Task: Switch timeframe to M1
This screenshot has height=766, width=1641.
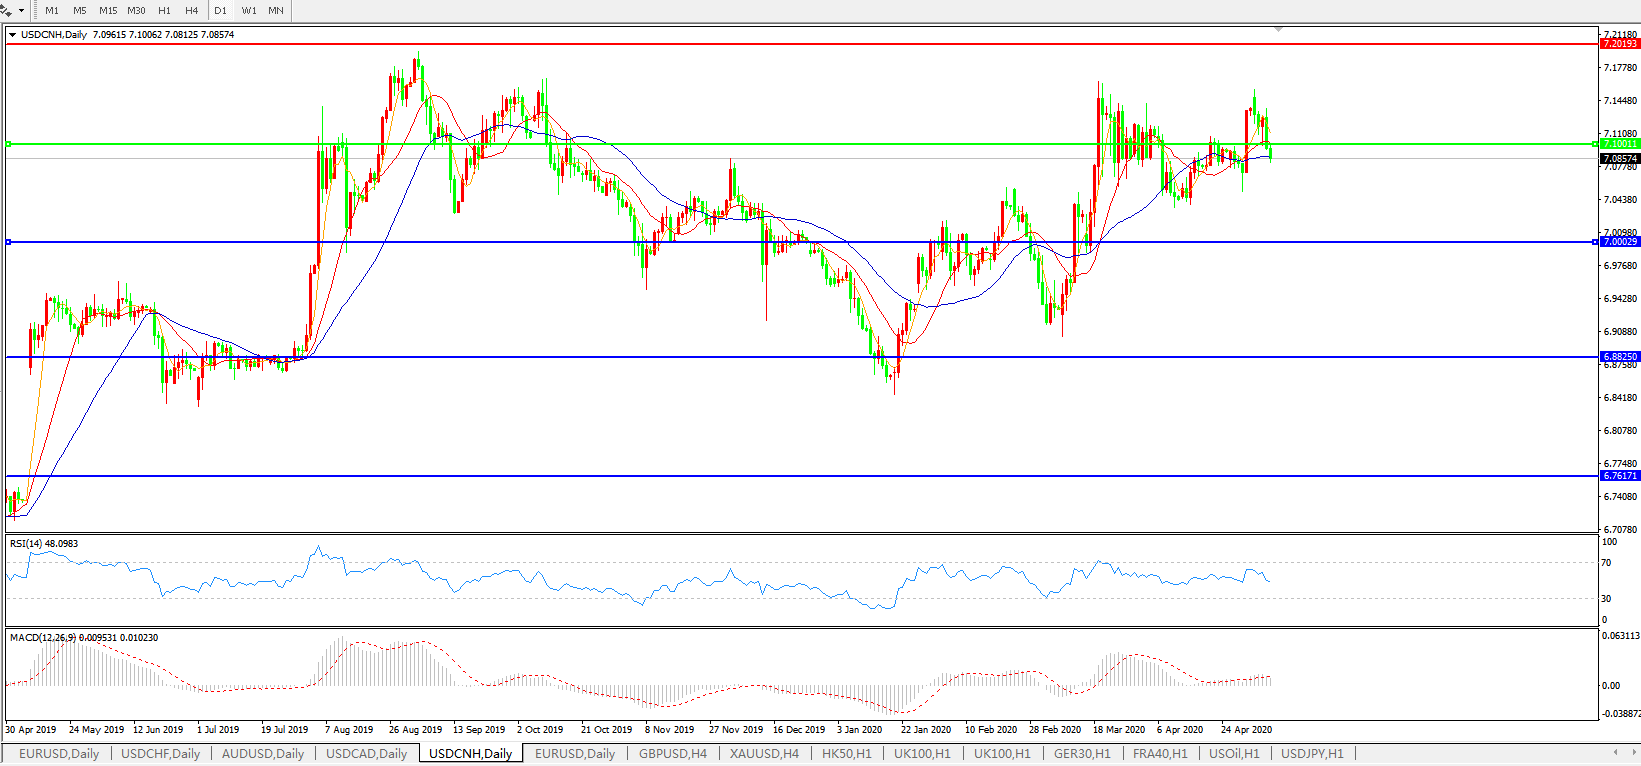Action: 52,10
